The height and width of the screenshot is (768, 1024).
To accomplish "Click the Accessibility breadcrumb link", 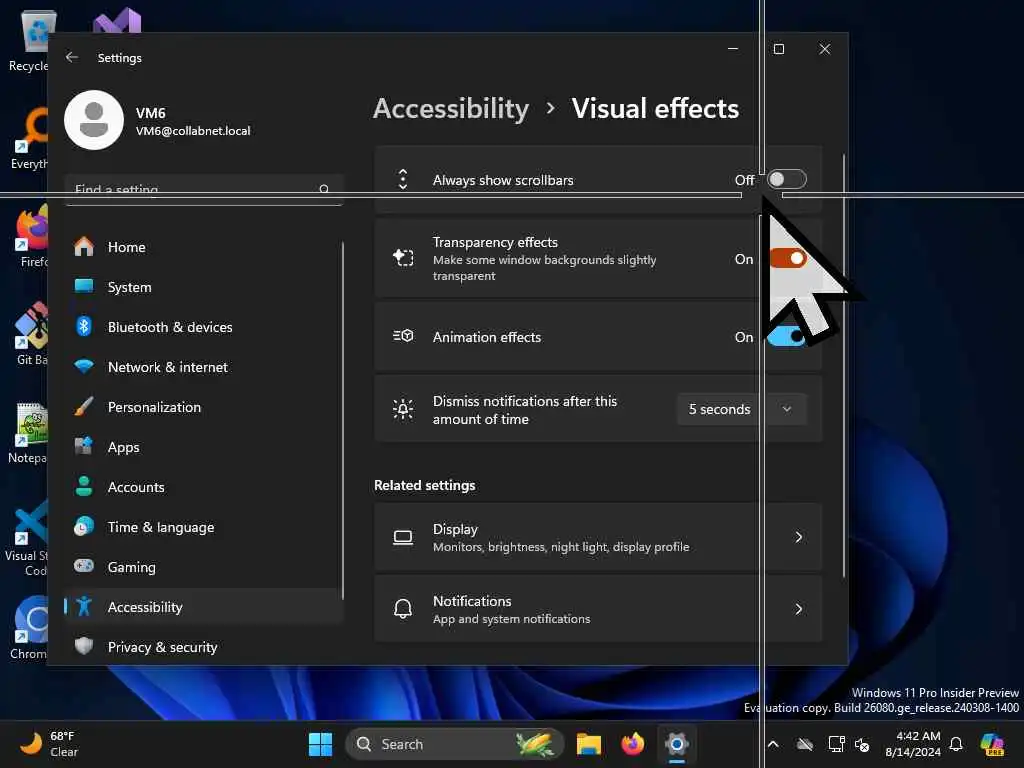I will point(451,108).
